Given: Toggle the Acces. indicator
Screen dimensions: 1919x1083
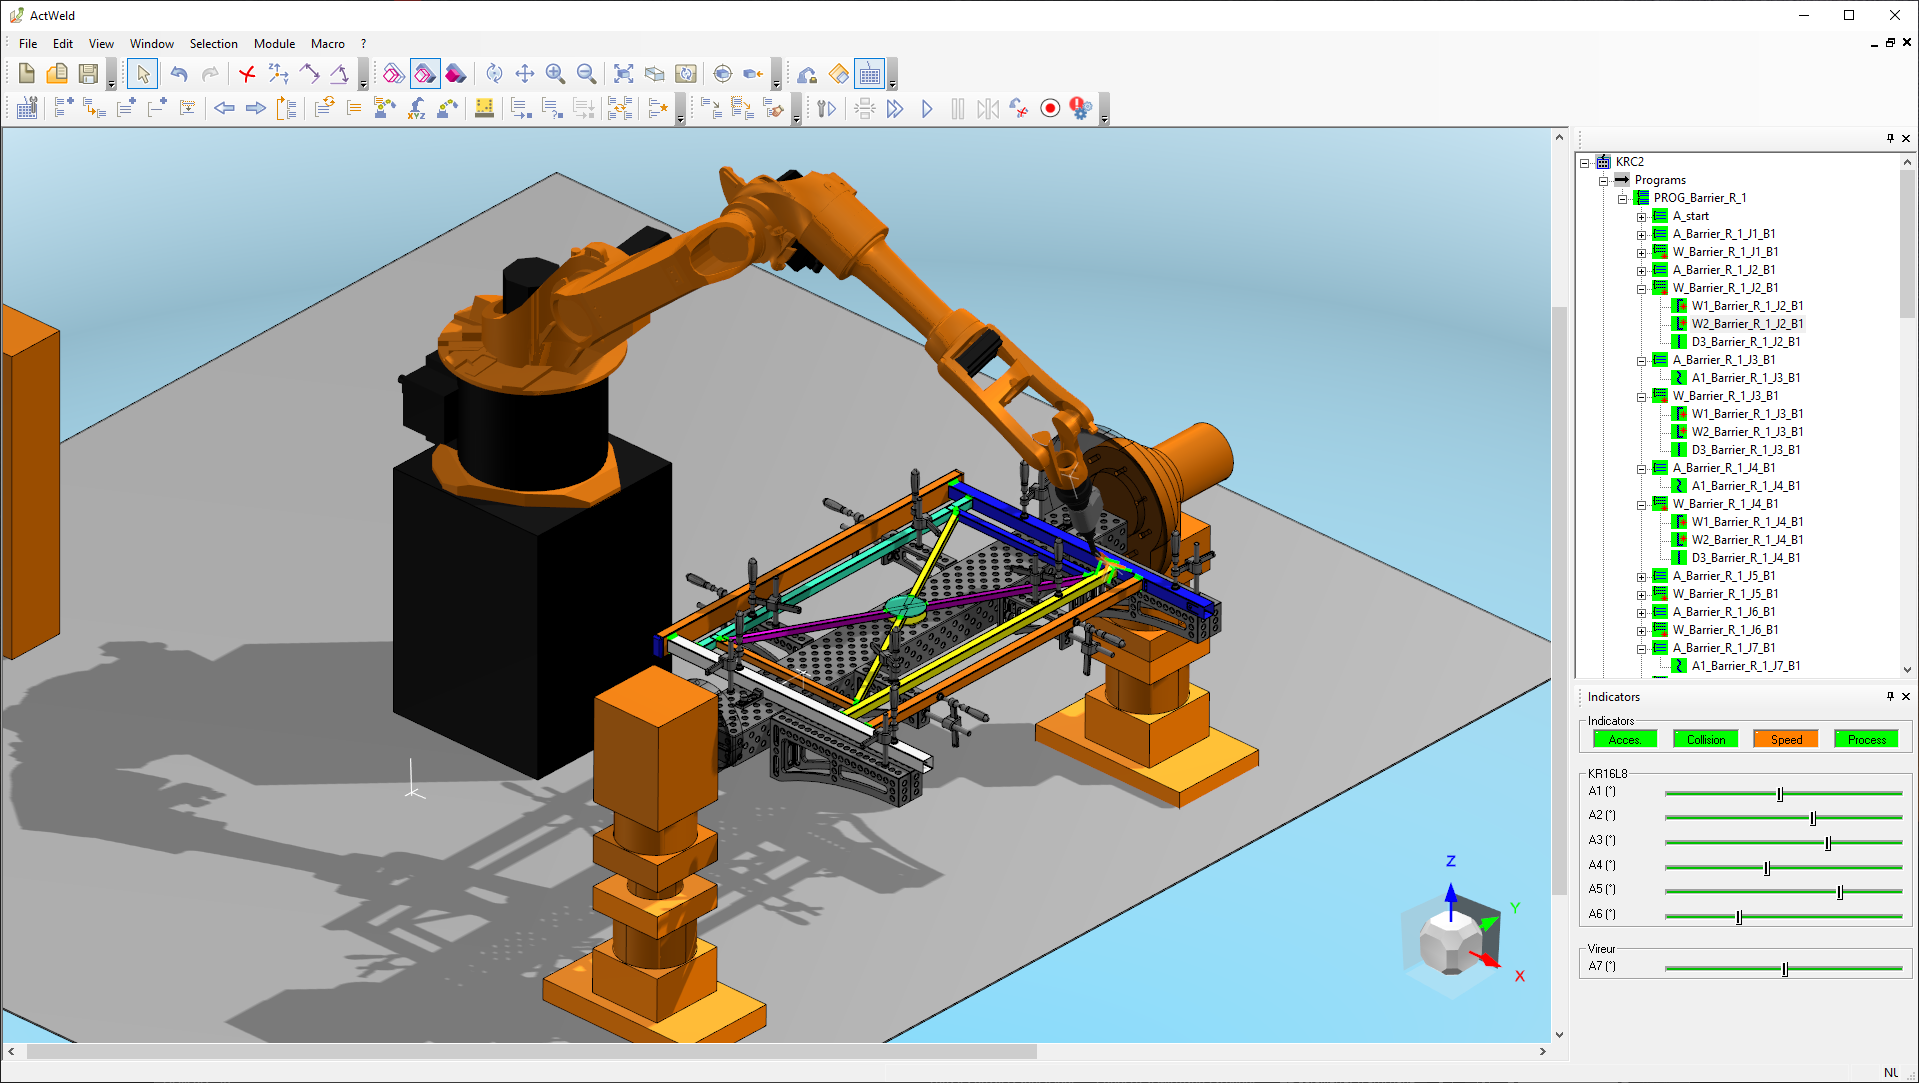Looking at the screenshot, I should (x=1624, y=740).
